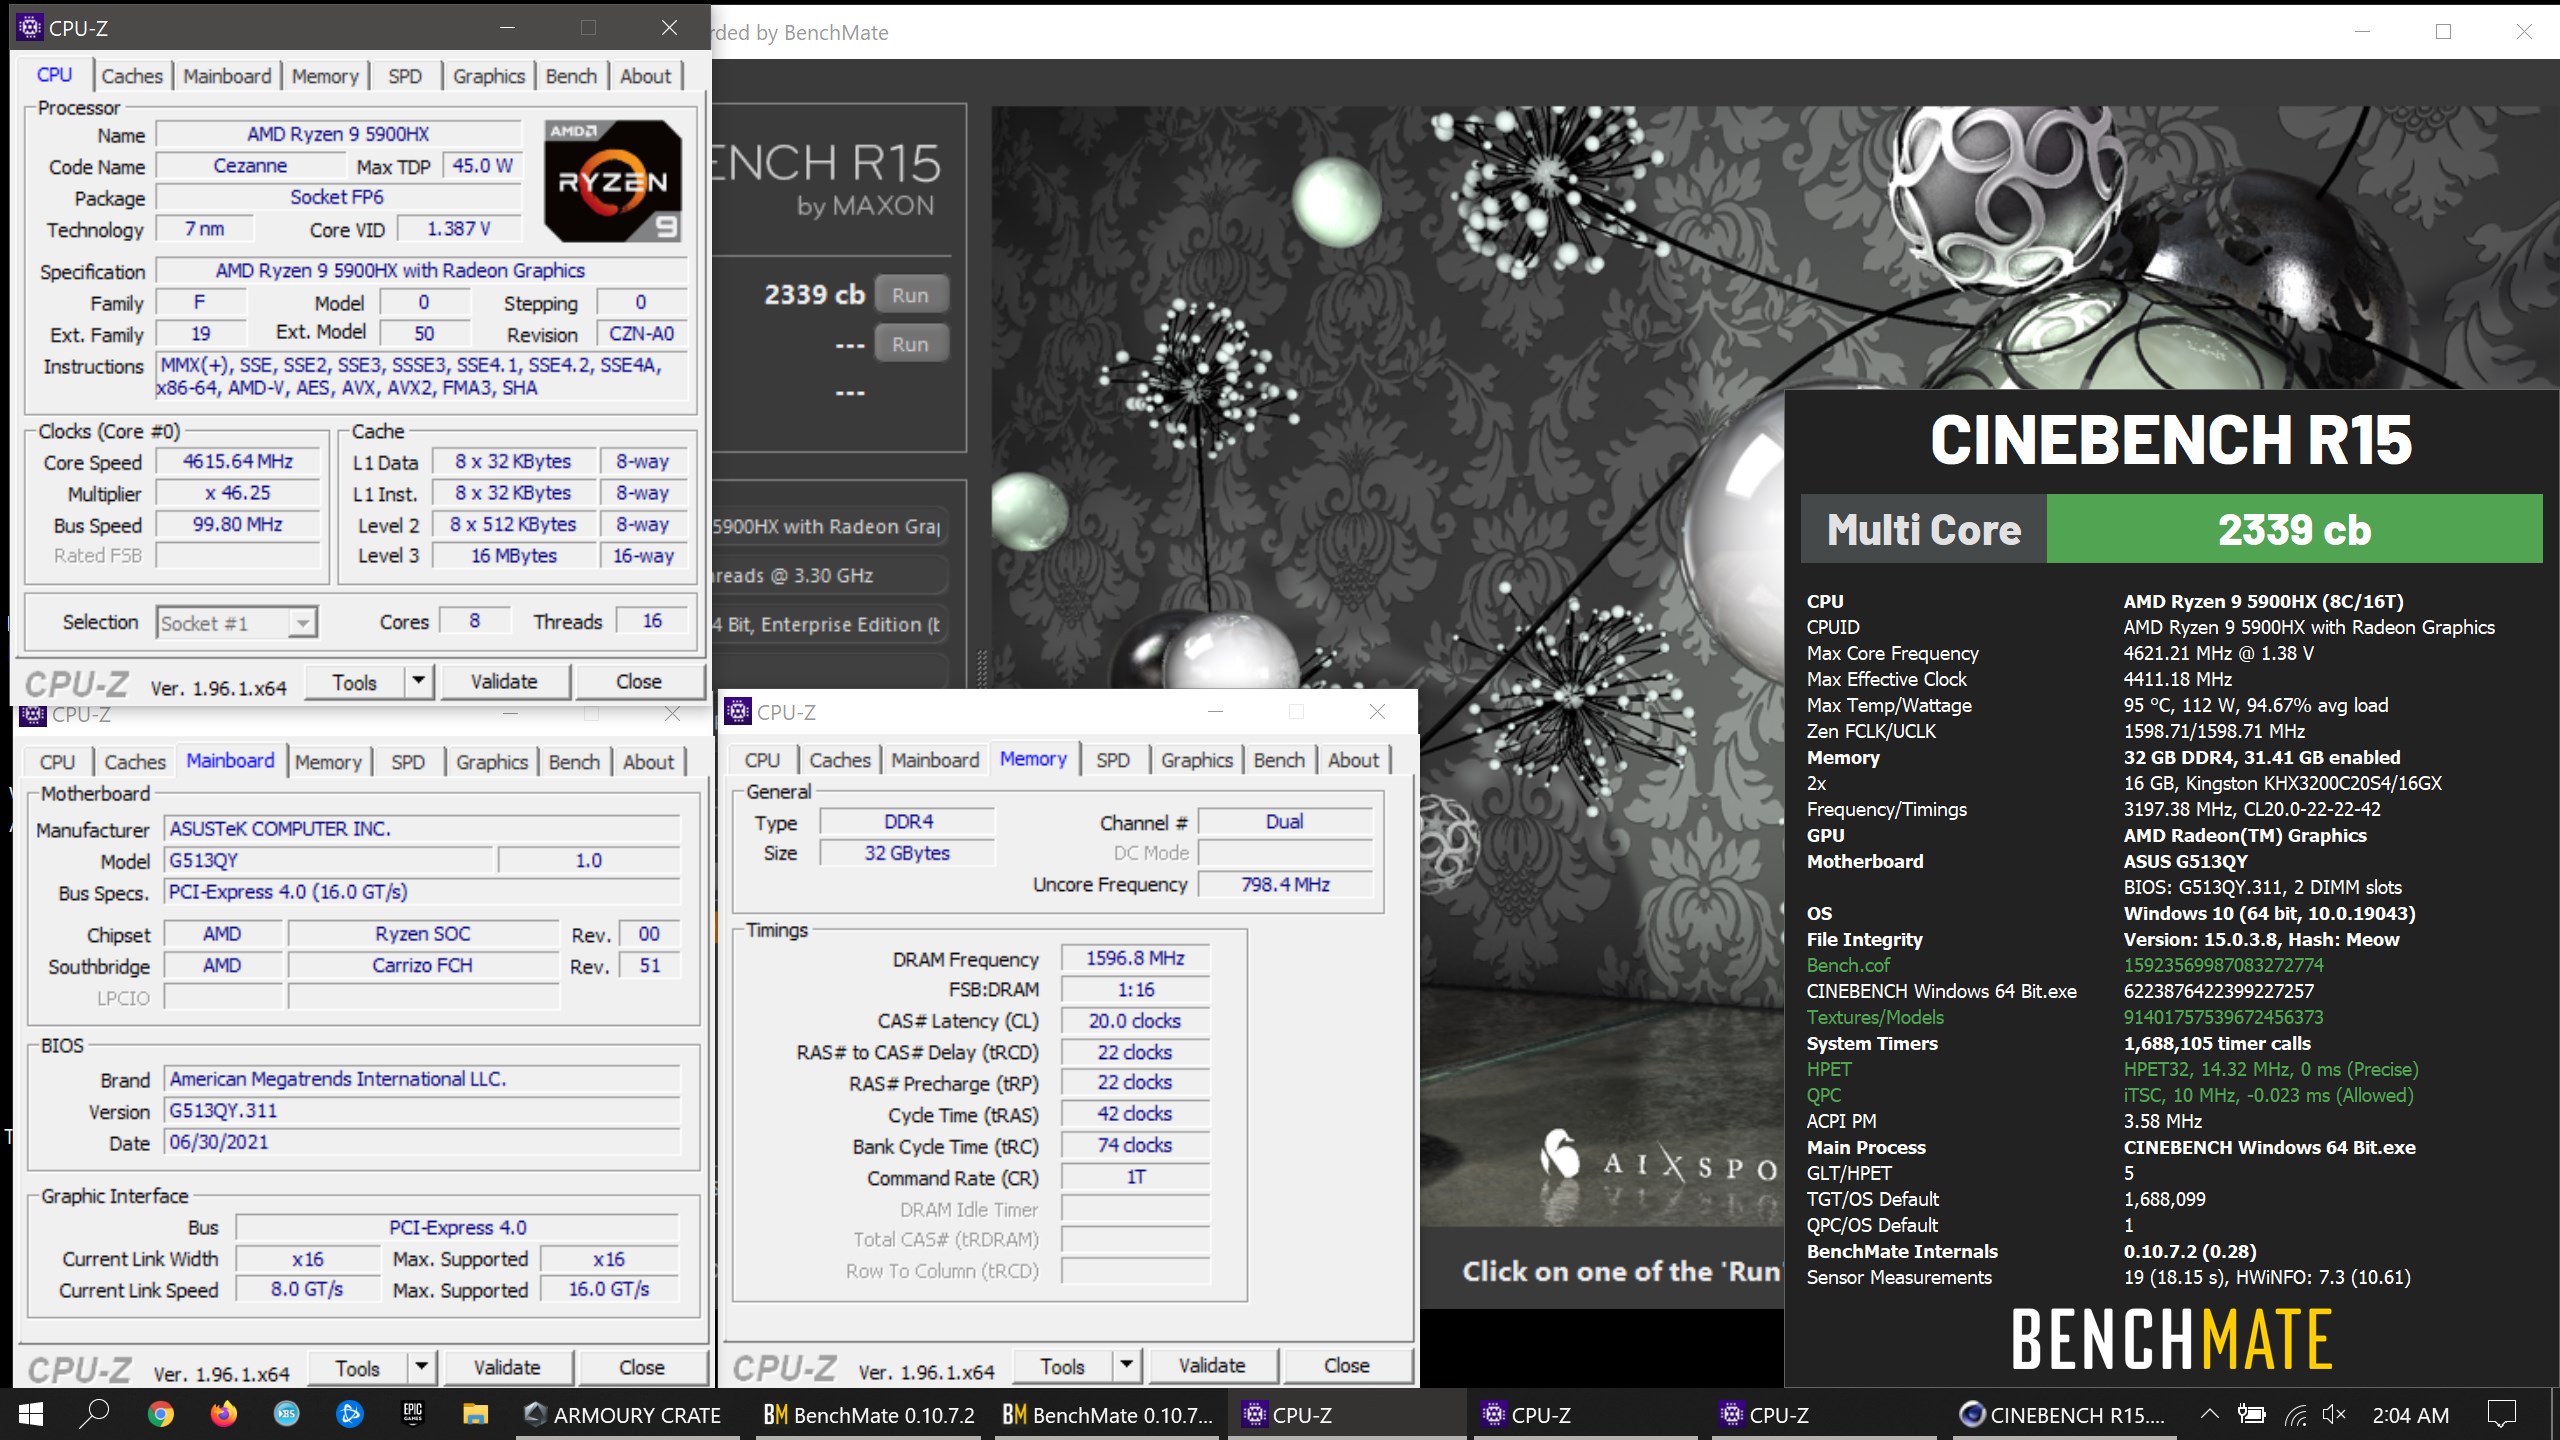Screen dimensions: 2560x1440
Task: Click DRAM Frequency value 1596.8 MHz
Action: 1135,958
